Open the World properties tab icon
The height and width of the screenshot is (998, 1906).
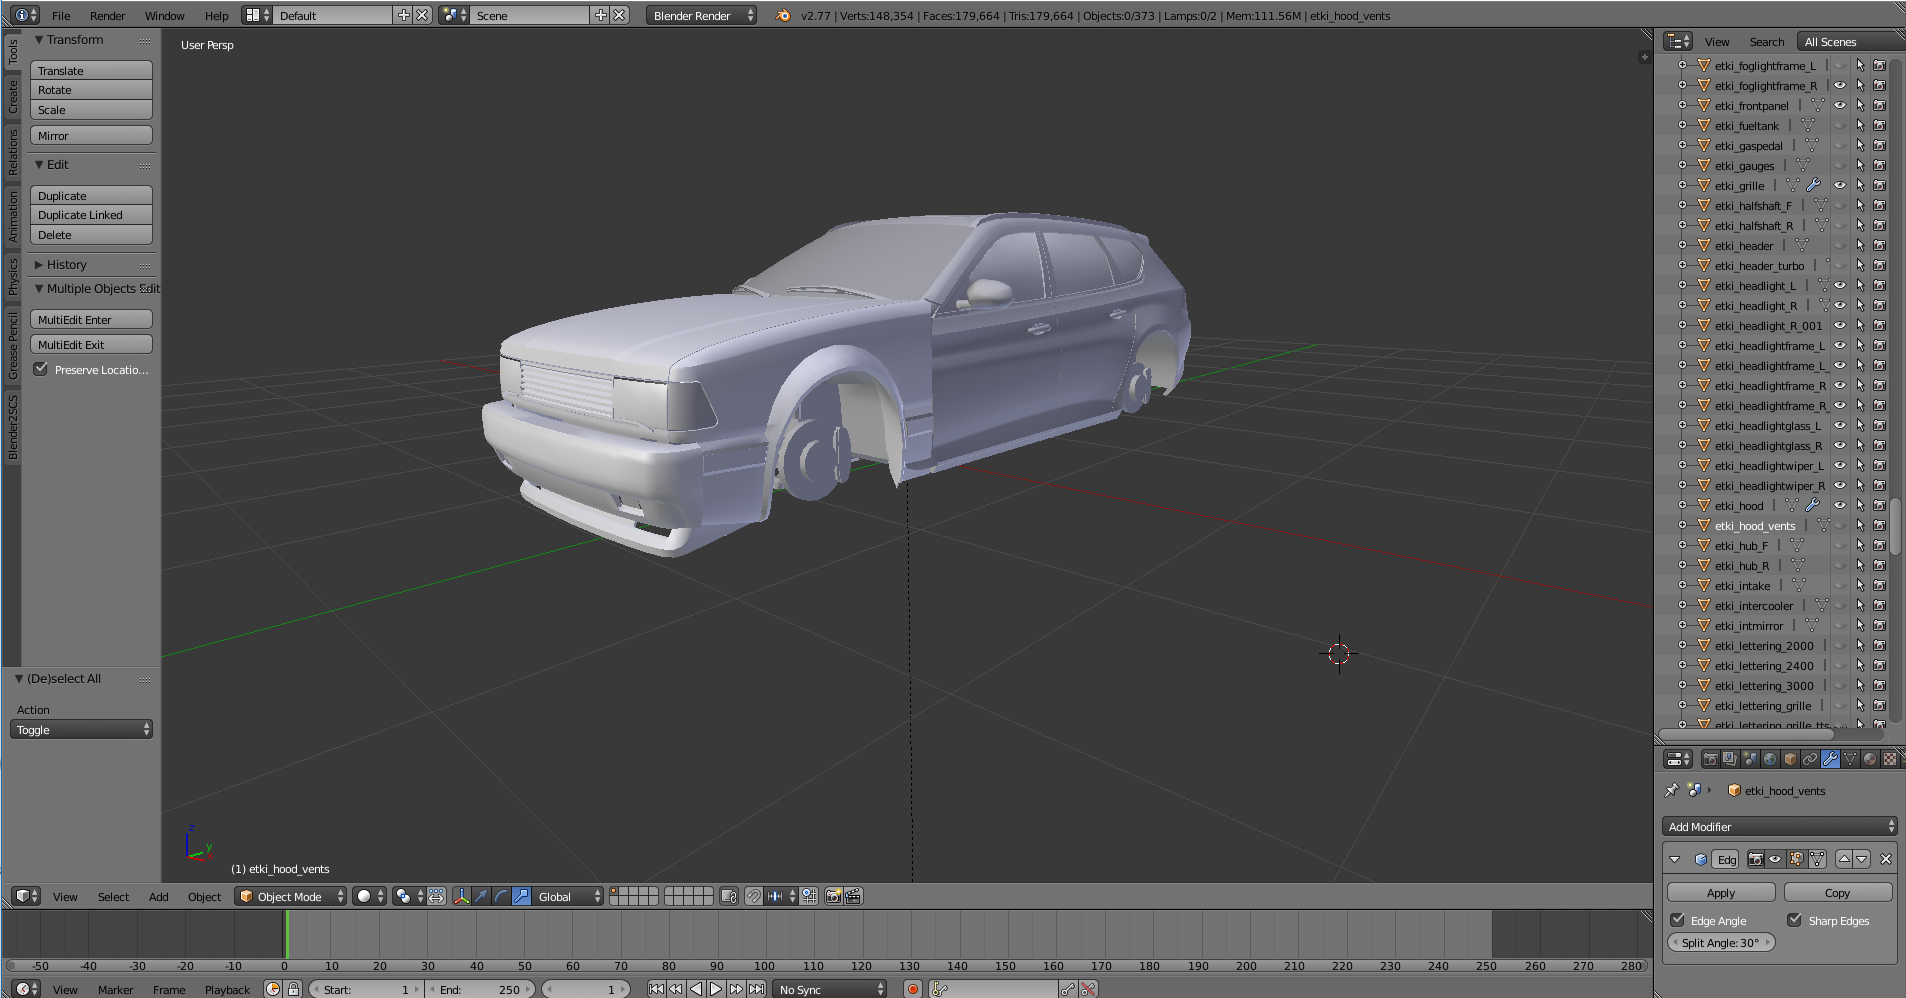point(1770,759)
